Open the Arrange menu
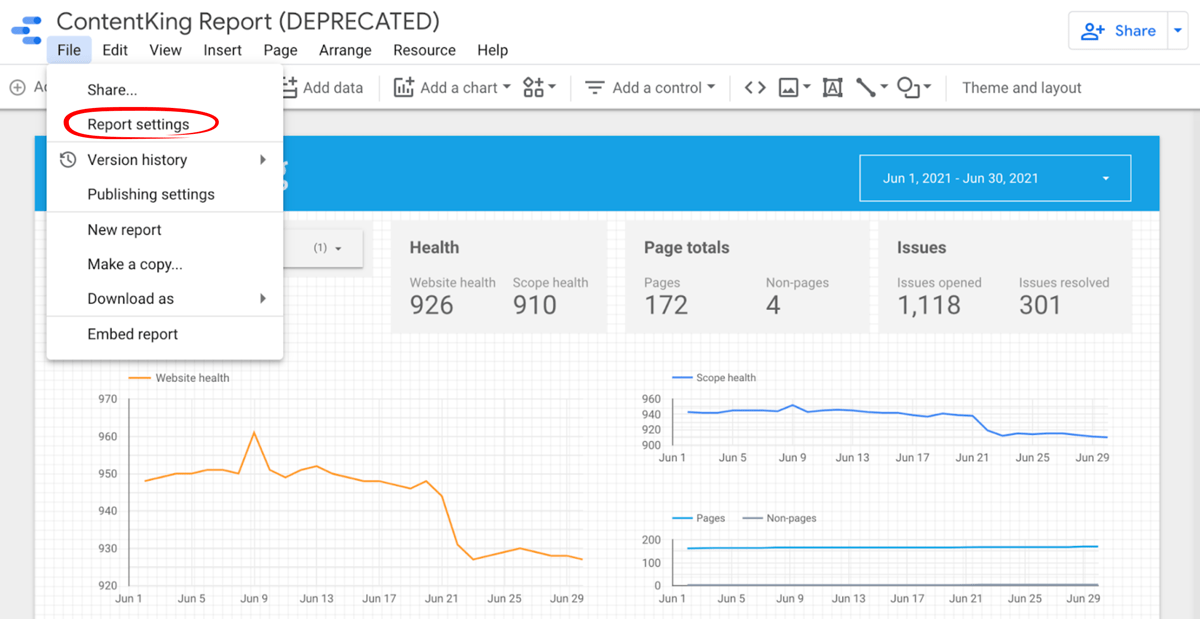 345,50
